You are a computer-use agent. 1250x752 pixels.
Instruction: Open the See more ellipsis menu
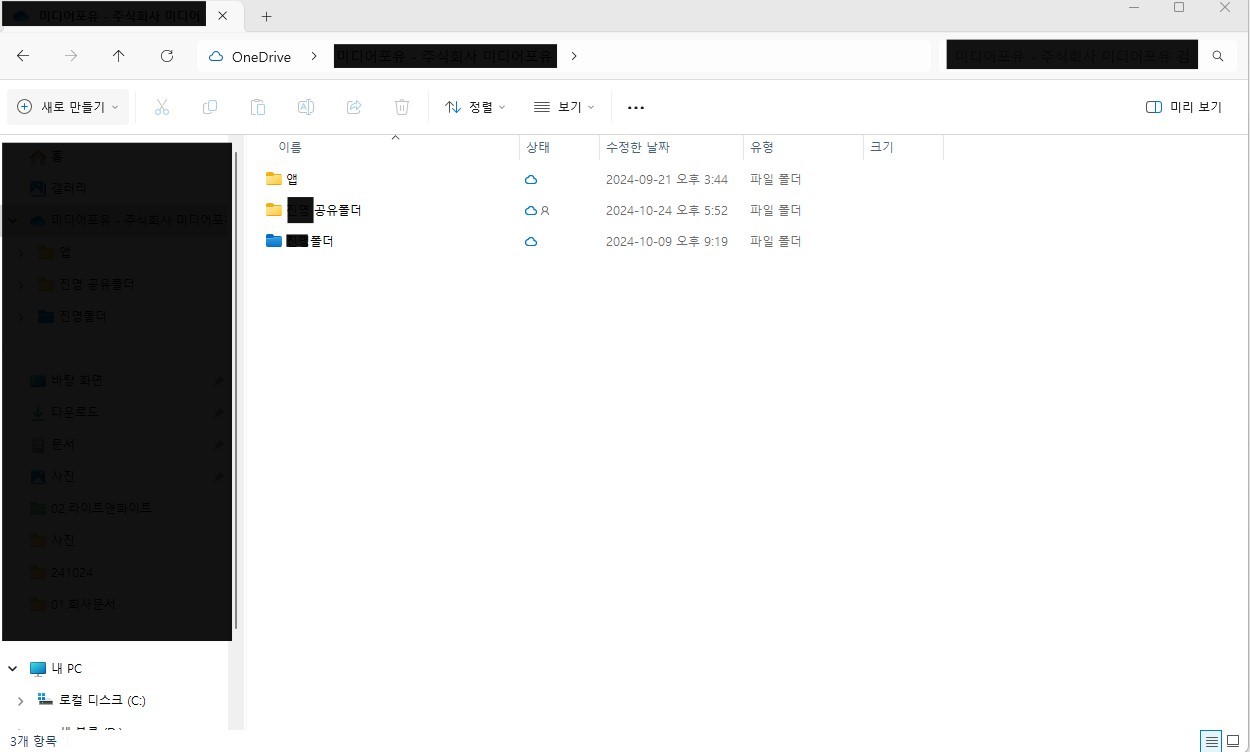[636, 107]
